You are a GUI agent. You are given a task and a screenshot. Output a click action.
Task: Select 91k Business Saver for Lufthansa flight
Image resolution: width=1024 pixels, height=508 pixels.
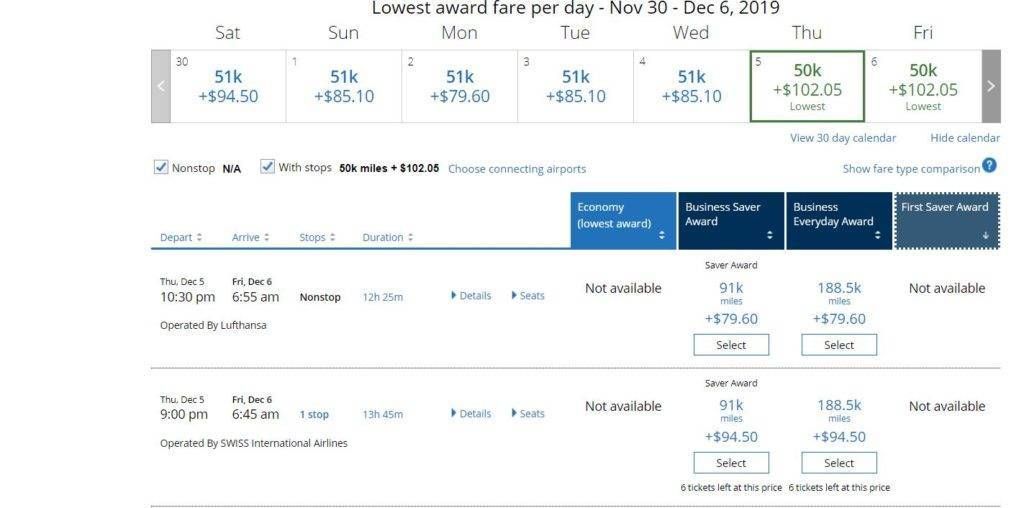[x=731, y=345]
